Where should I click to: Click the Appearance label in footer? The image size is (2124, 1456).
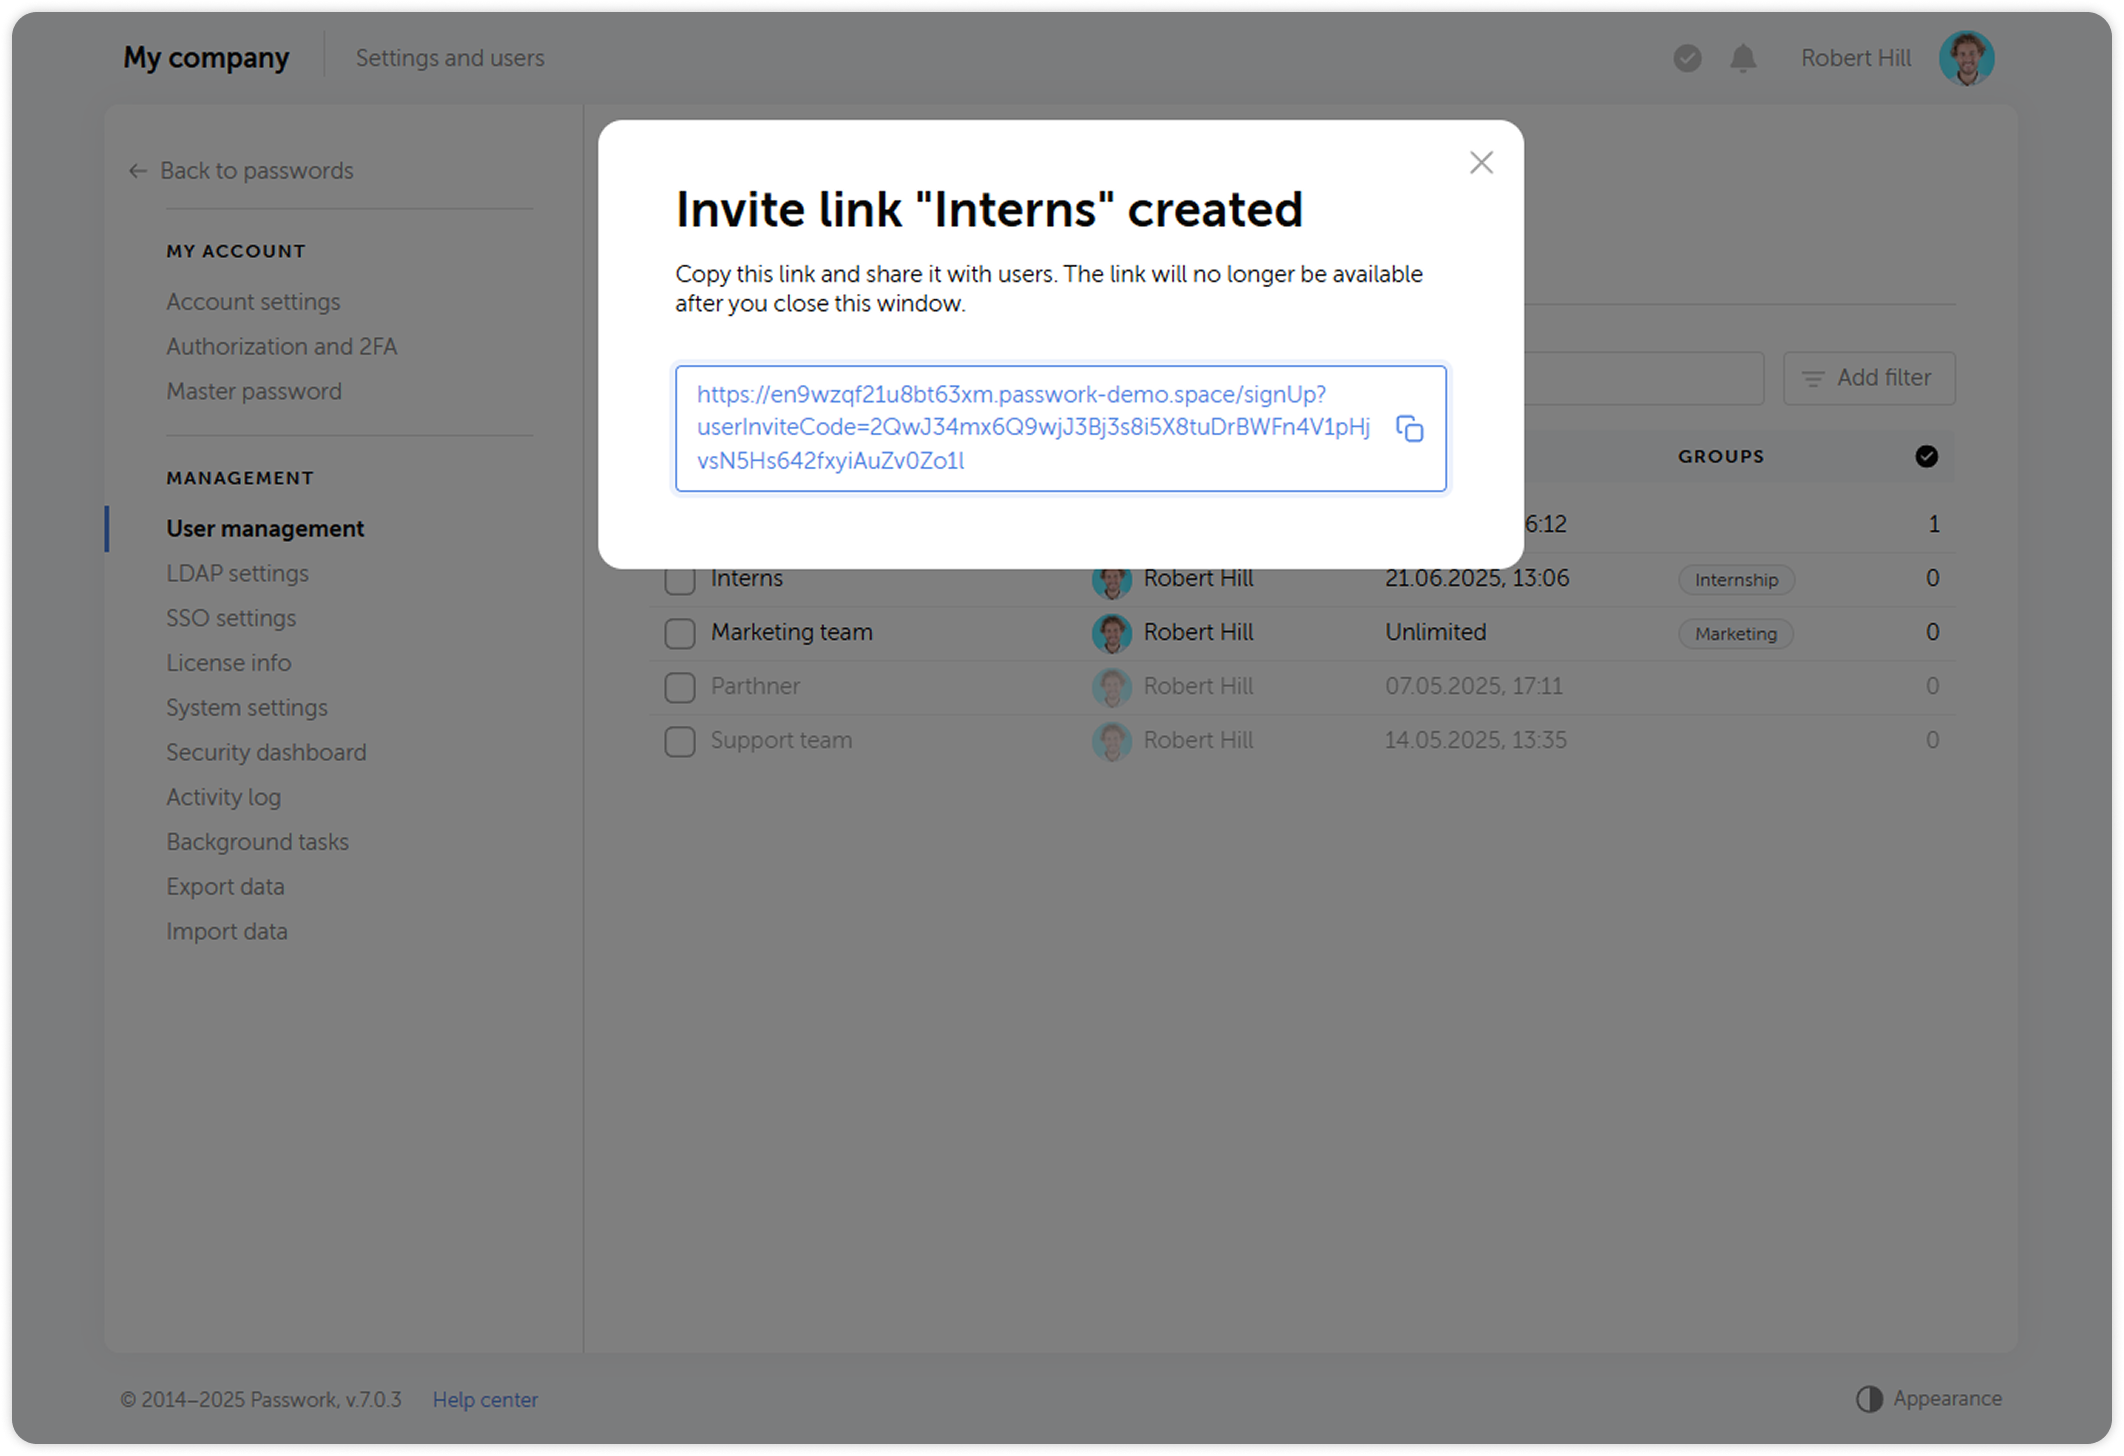[1947, 1398]
